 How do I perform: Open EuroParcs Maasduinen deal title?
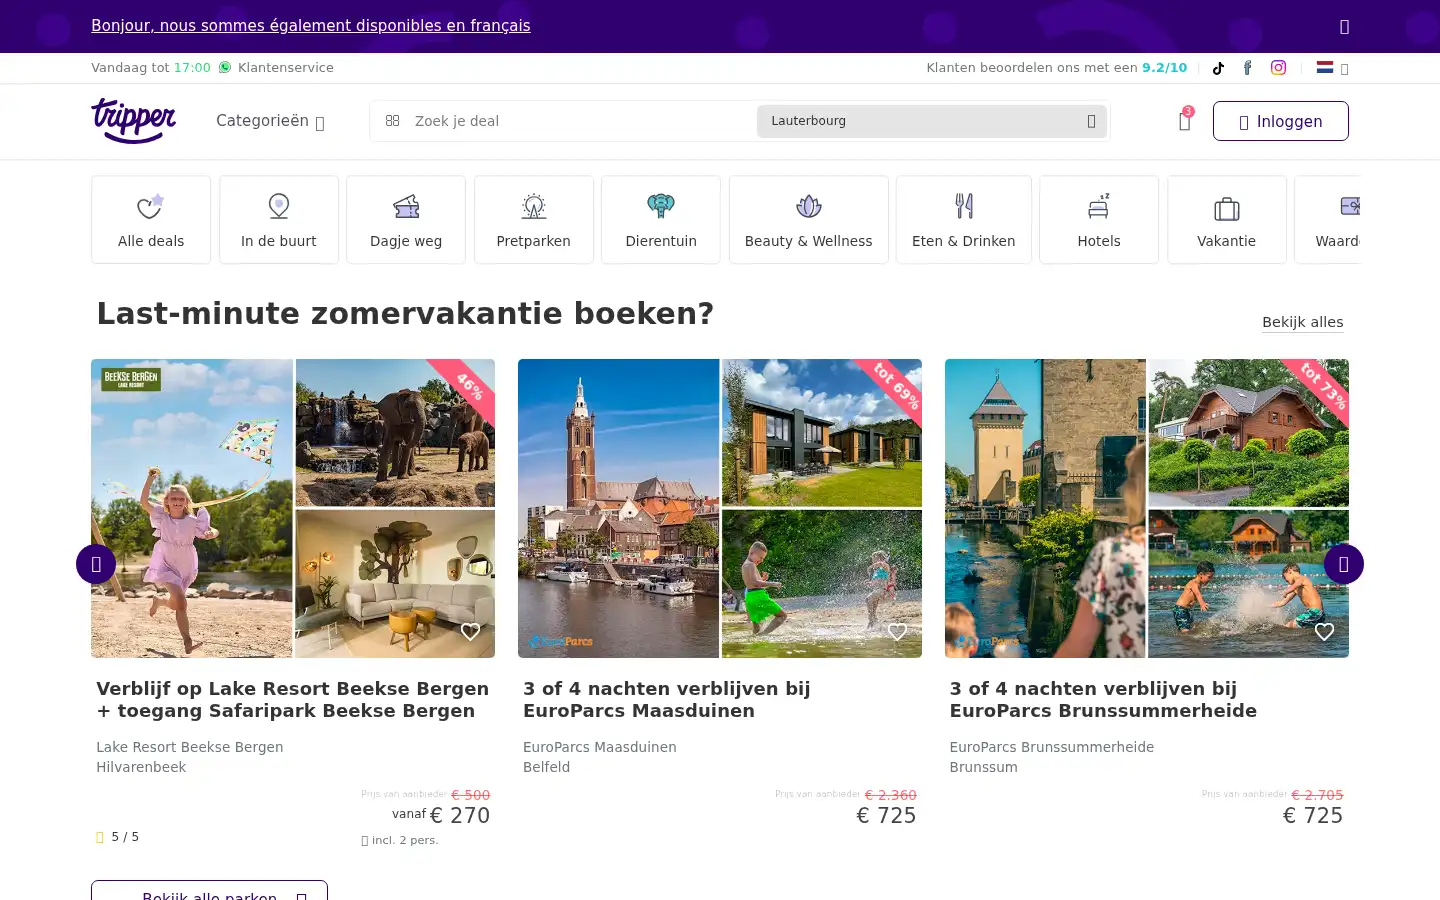(x=667, y=700)
